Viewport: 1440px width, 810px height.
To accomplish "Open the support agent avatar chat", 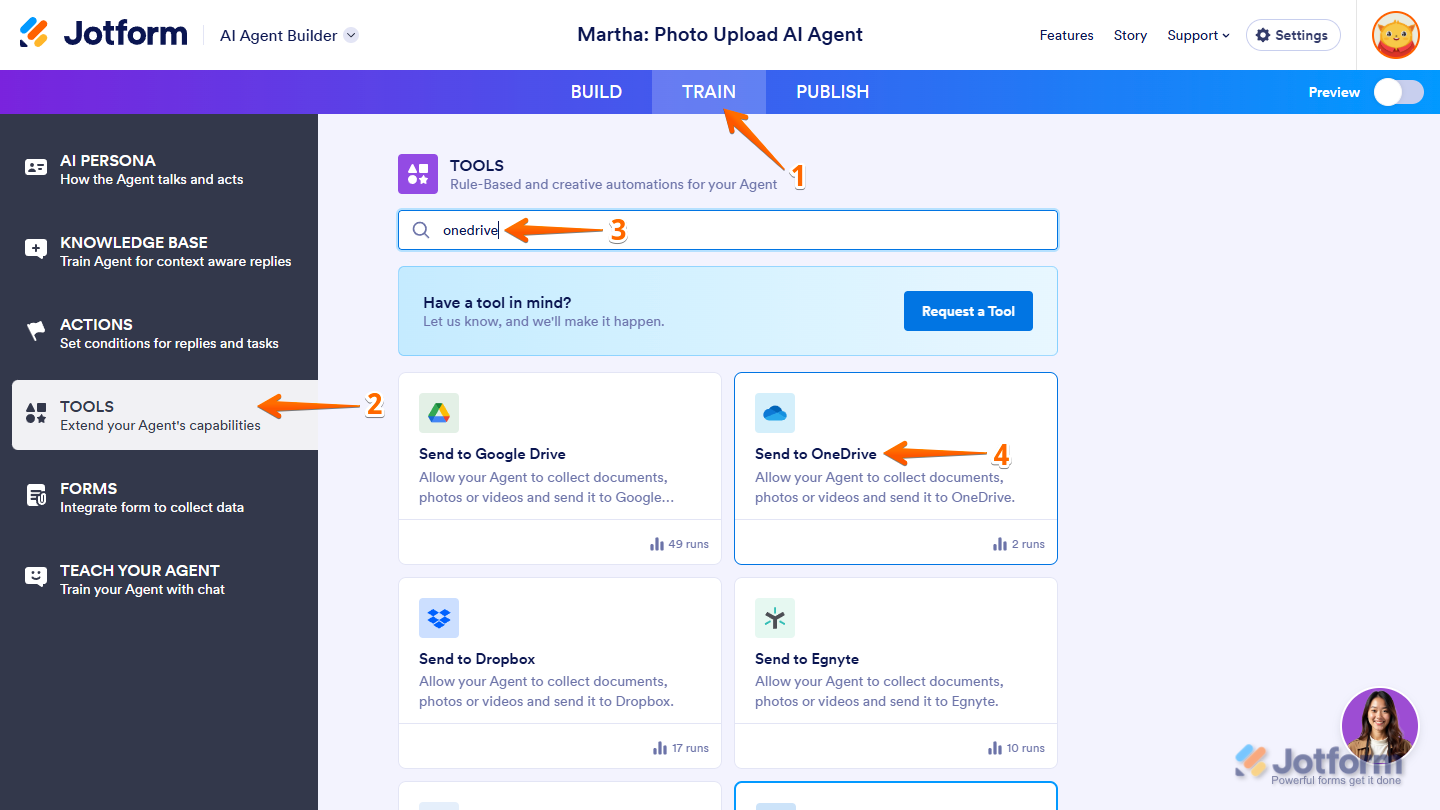I will 1379,725.
